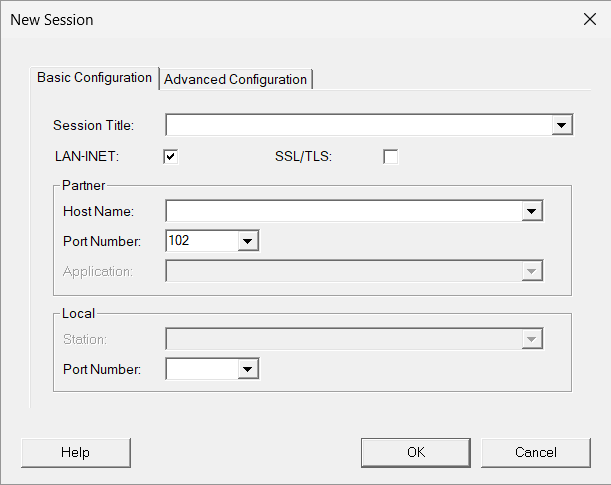The image size is (611, 485).
Task: Switch to the Advanced Configuration tab
Action: [235, 79]
